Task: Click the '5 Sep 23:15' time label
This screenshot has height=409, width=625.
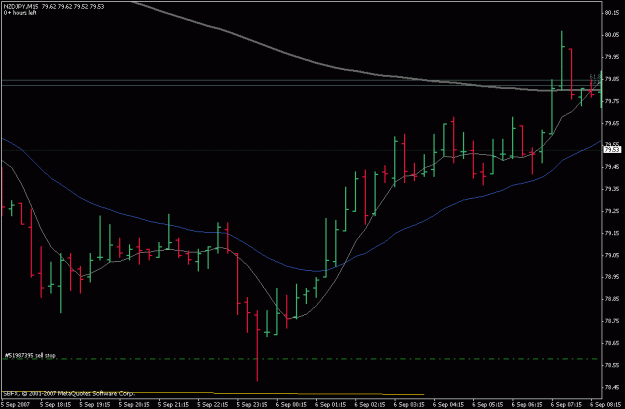Action: (252, 405)
